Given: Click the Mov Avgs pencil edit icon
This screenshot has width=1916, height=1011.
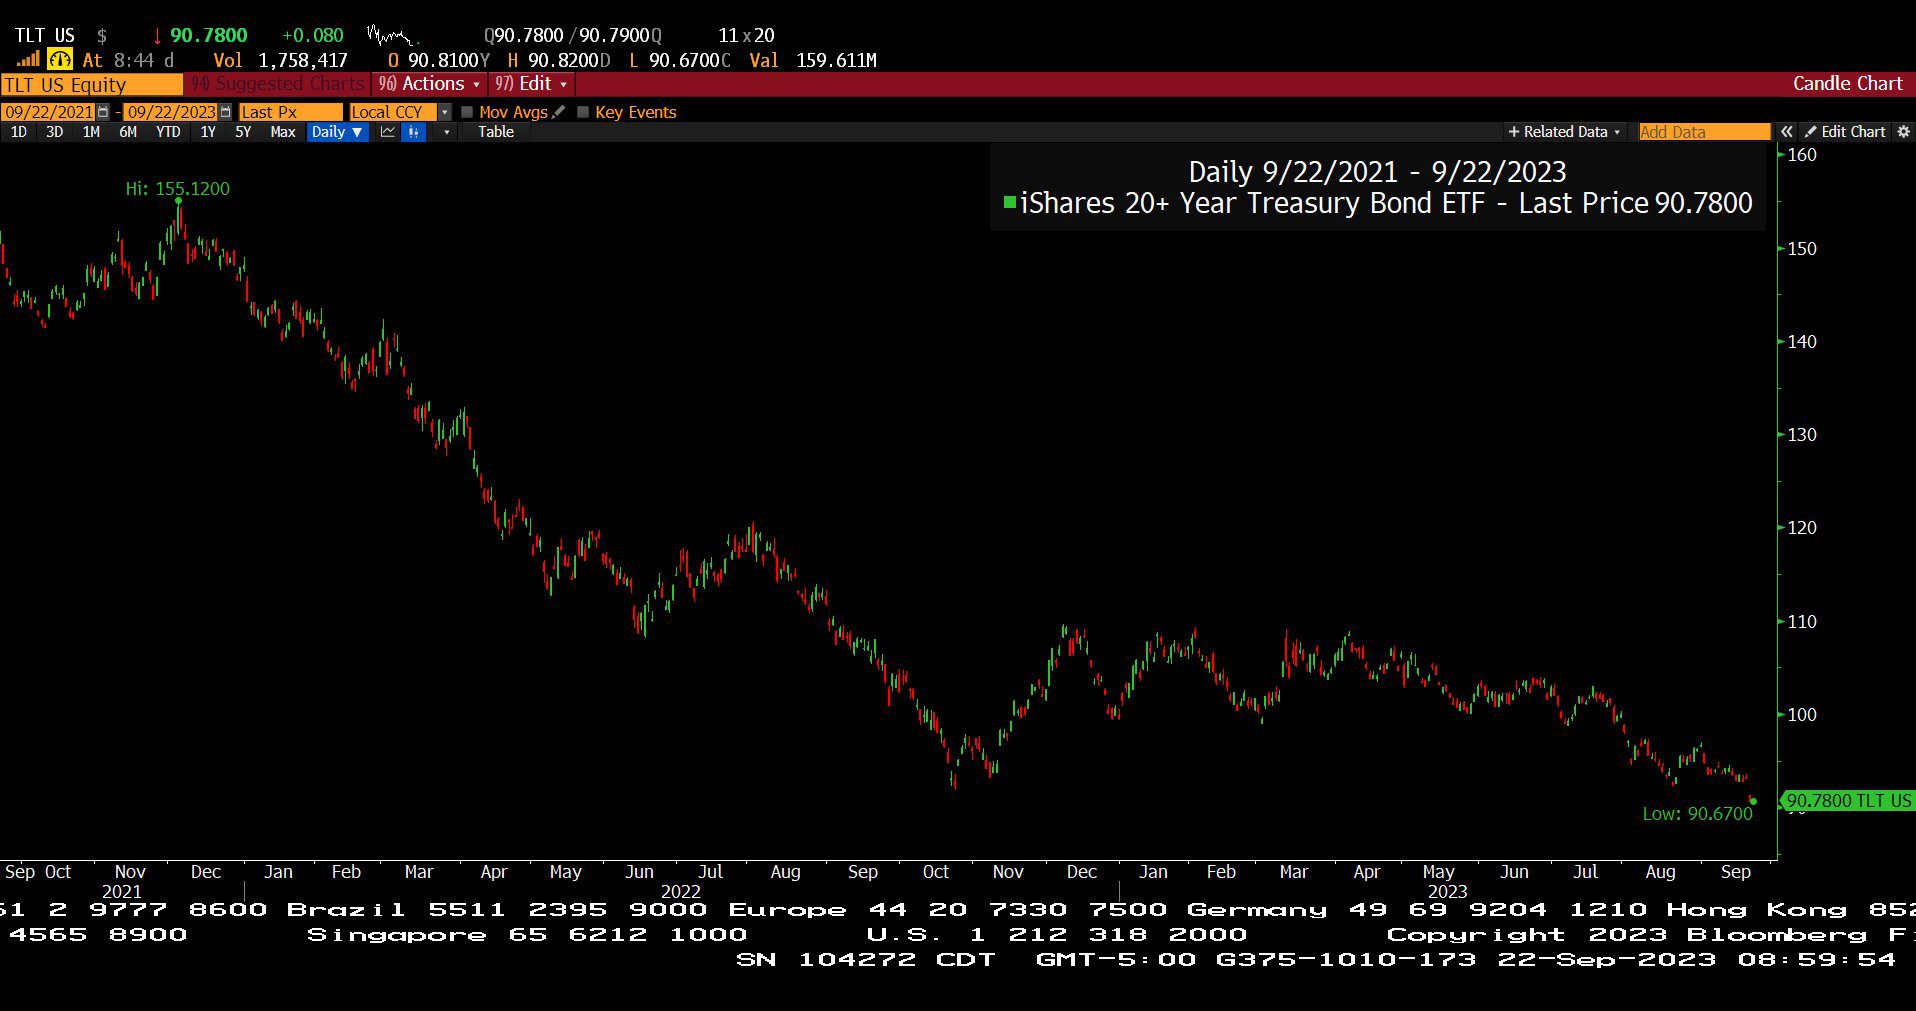Looking at the screenshot, I should coord(559,112).
